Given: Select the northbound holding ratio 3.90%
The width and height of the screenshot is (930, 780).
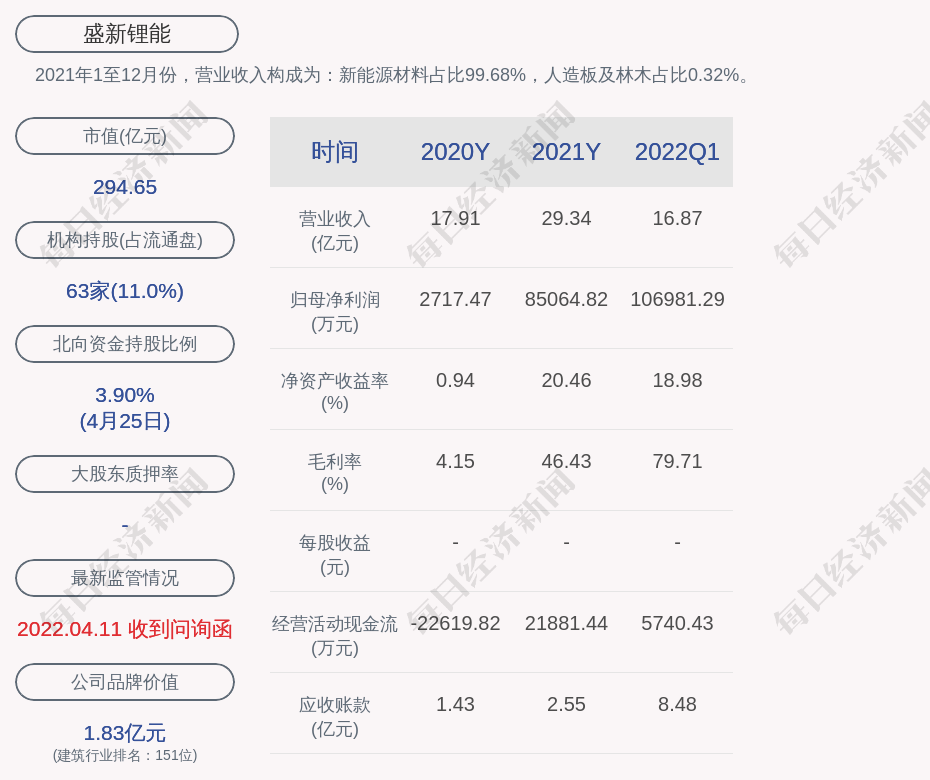Looking at the screenshot, I should (x=125, y=395).
